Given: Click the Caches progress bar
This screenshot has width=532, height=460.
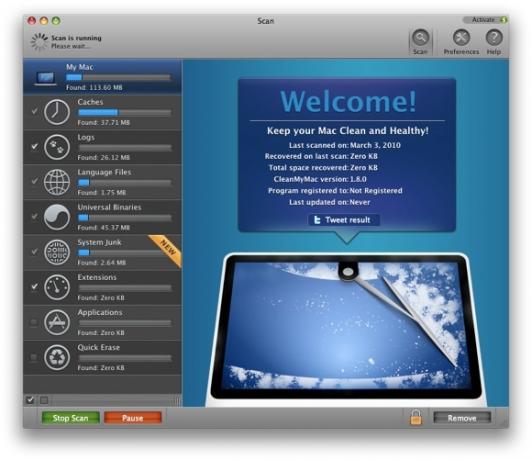Looking at the screenshot, I should [125, 112].
